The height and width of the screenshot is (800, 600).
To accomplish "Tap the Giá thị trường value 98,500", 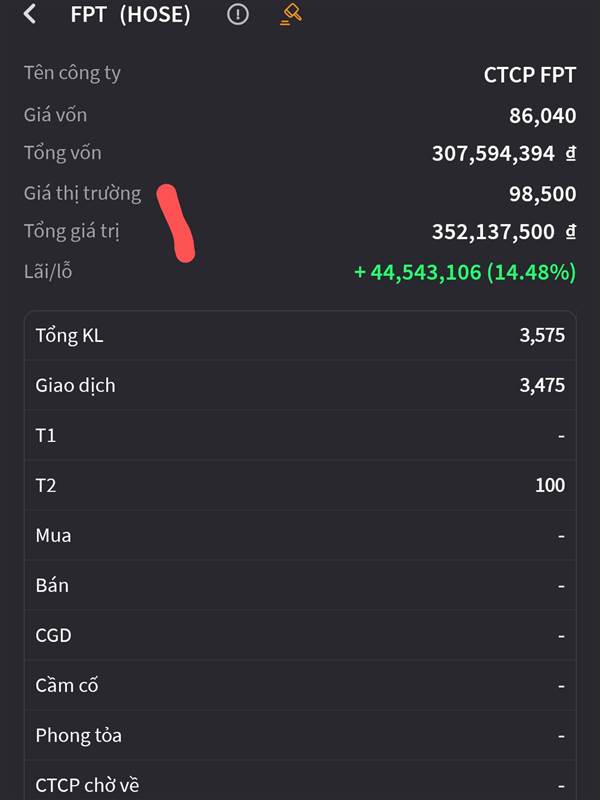I will pyautogui.click(x=542, y=194).
